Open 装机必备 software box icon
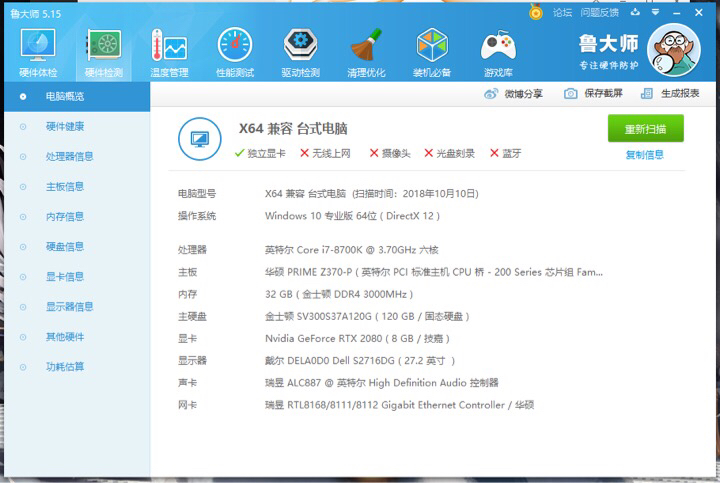 432,53
